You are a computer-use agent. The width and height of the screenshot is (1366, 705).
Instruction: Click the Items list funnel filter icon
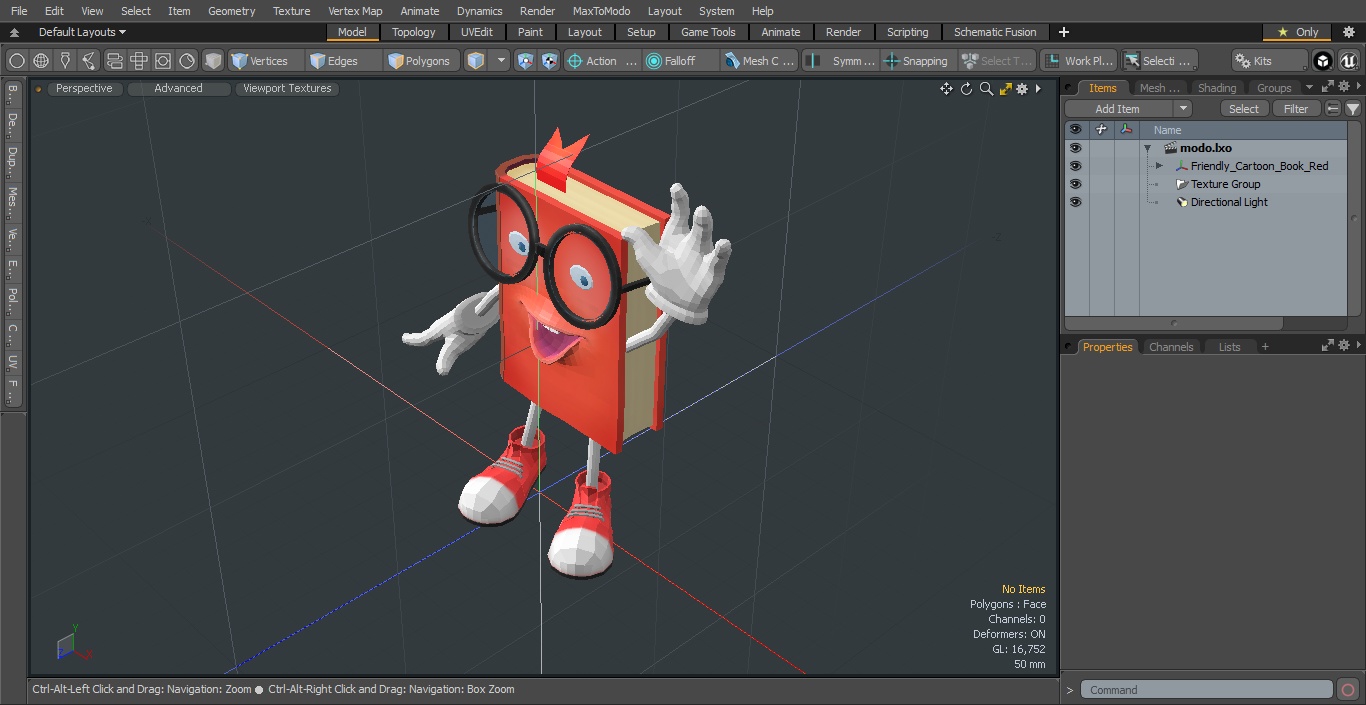(1353, 109)
